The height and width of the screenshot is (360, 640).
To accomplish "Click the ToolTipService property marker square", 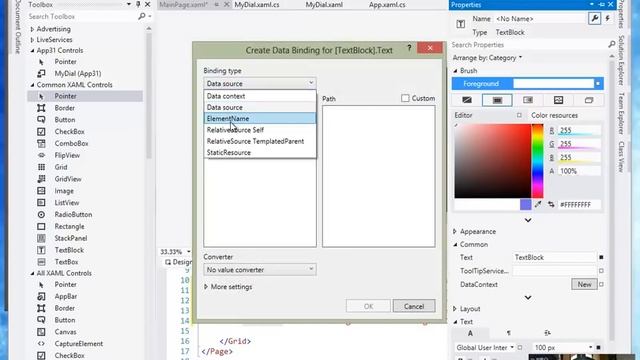I will click(x=601, y=271).
